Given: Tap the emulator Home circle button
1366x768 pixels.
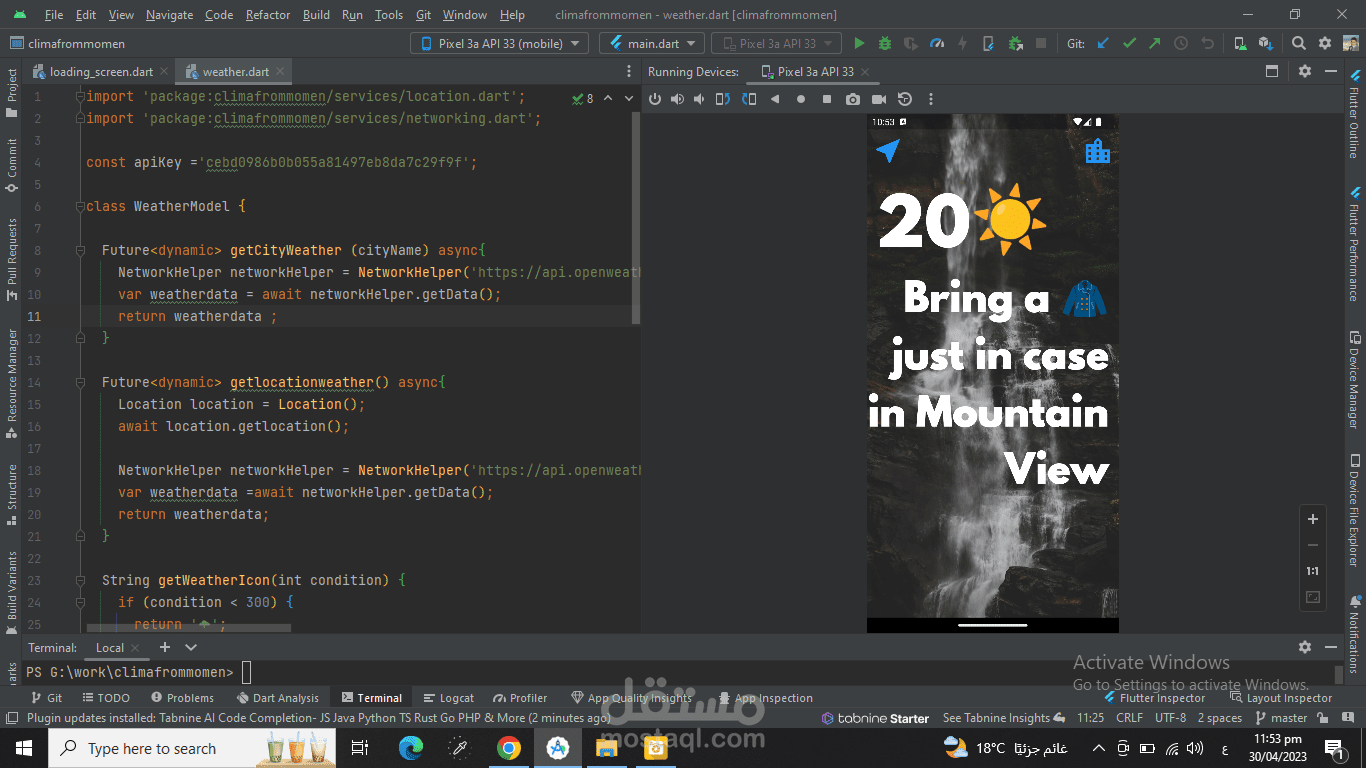Looking at the screenshot, I should tap(801, 99).
